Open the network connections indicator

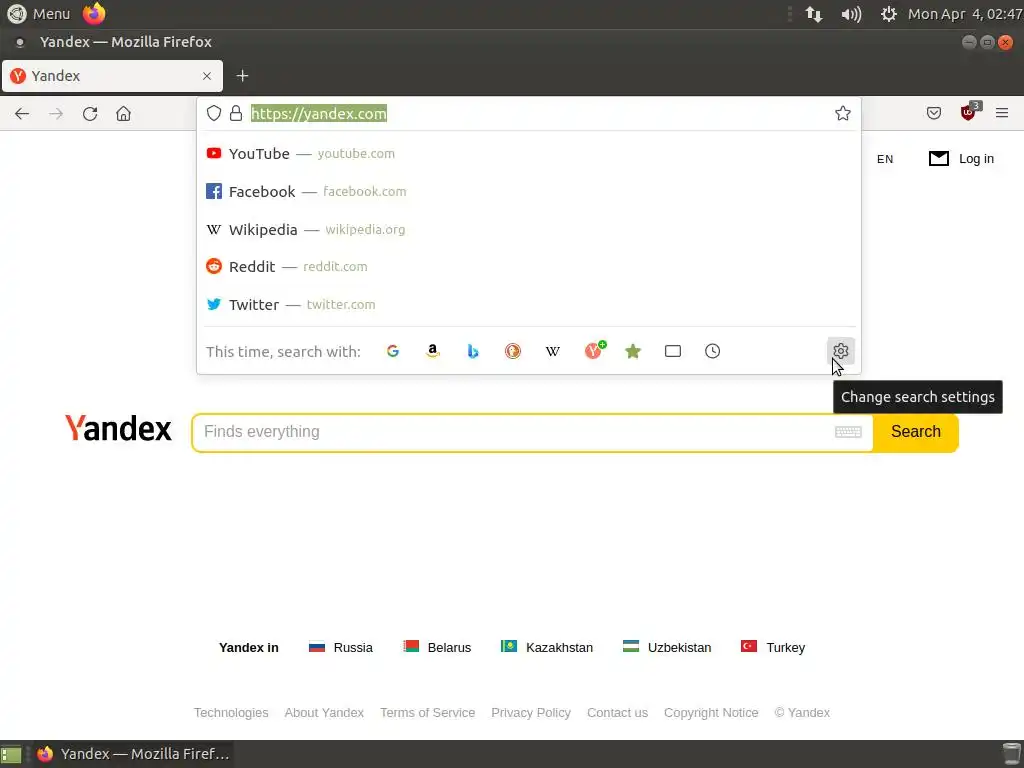[814, 14]
